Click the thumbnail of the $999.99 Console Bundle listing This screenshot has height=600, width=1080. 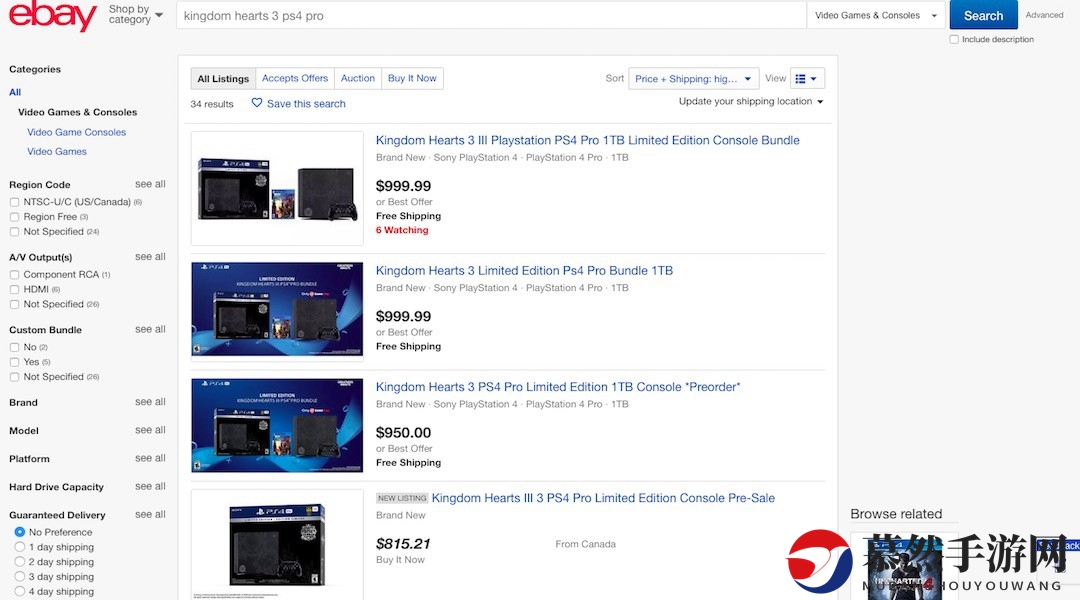click(x=277, y=188)
